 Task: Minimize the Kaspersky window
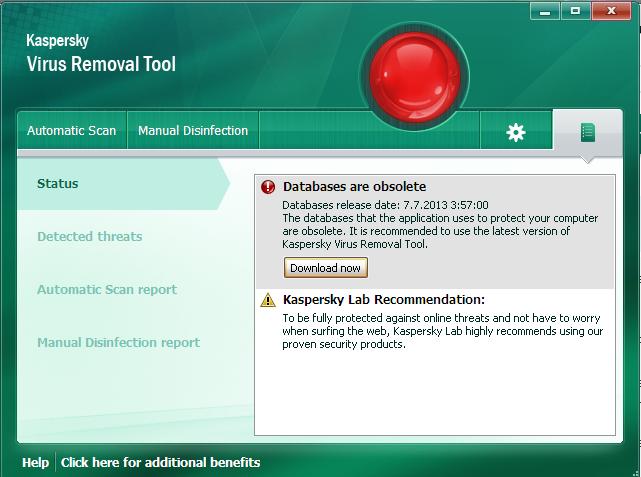point(545,11)
